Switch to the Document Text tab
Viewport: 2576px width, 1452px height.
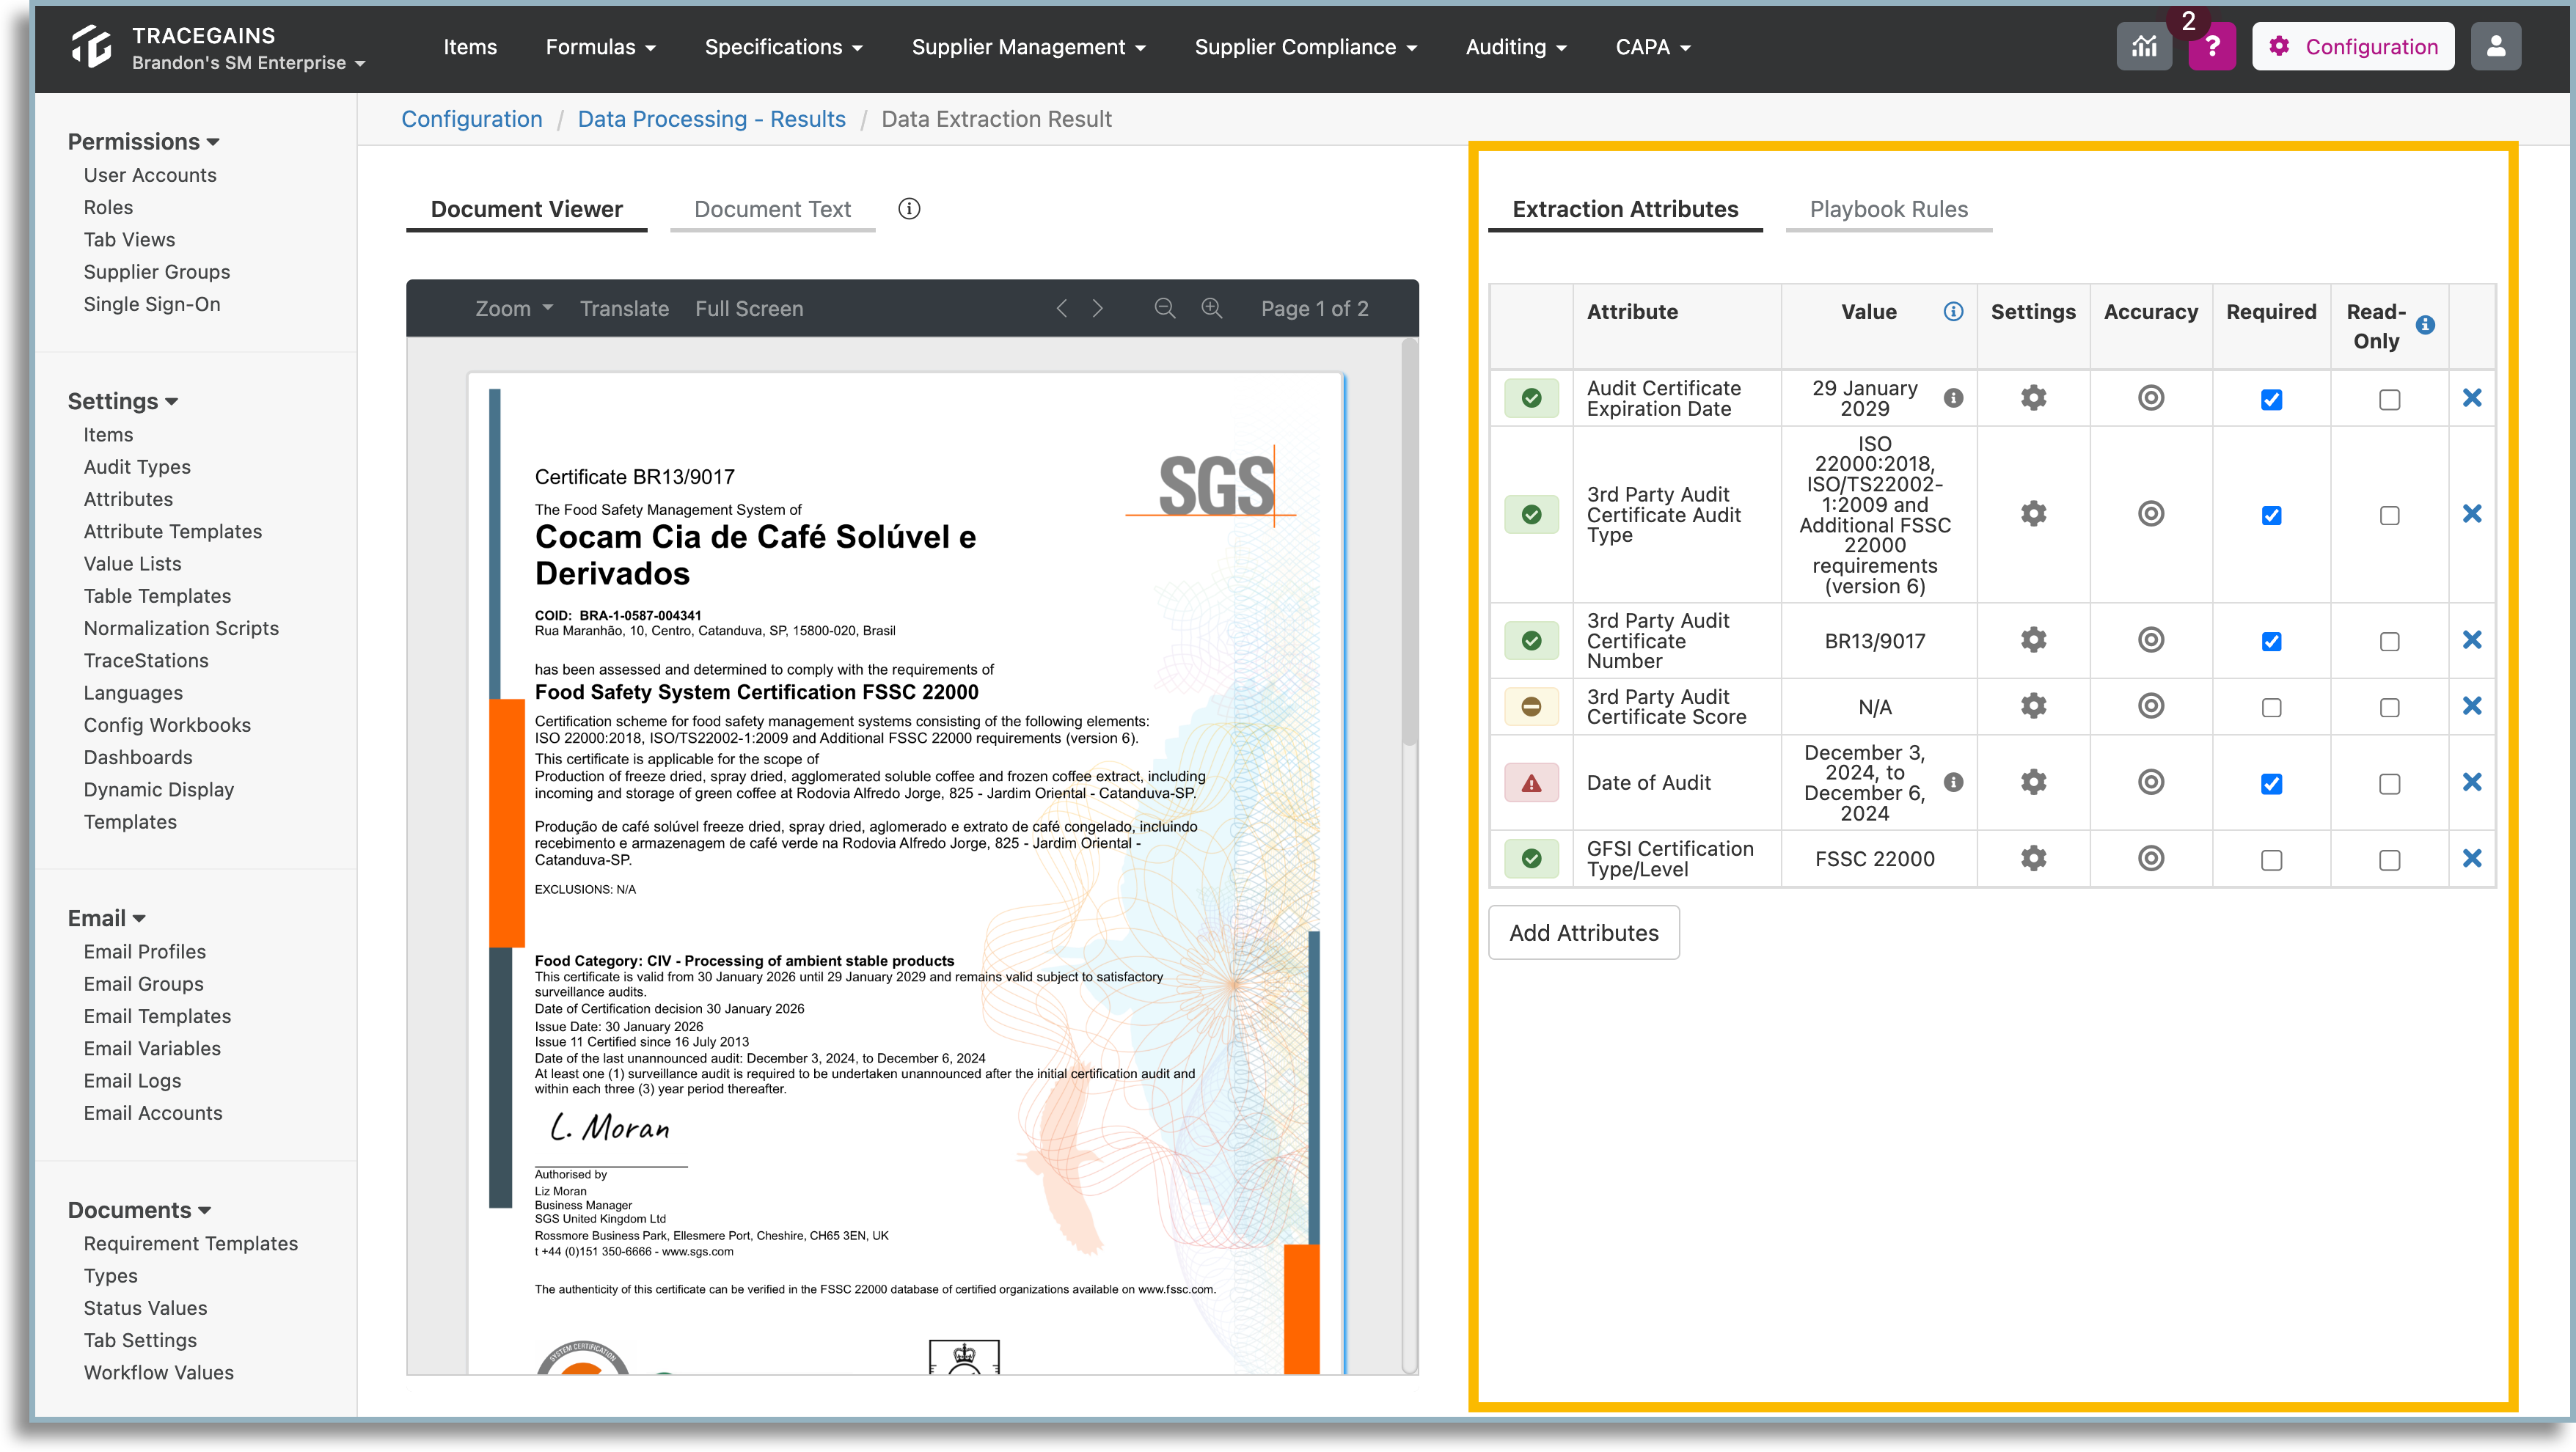click(x=772, y=209)
